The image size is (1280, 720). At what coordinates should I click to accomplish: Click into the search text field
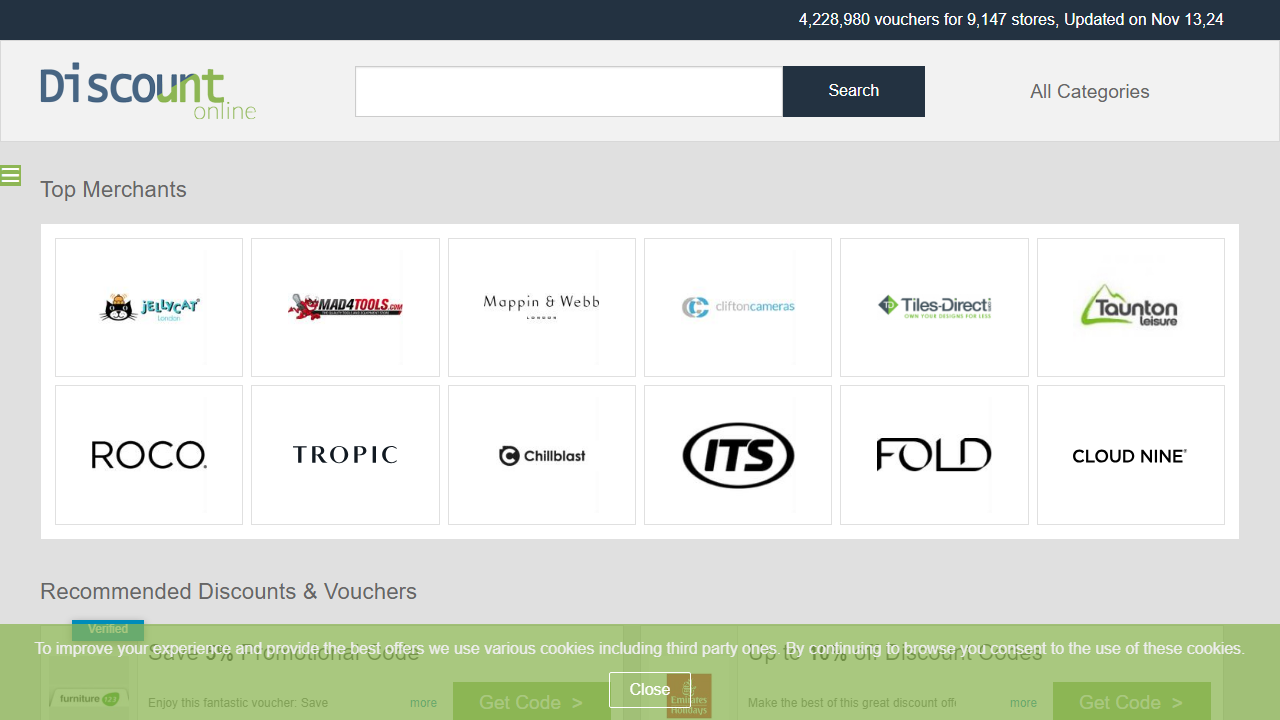568,92
